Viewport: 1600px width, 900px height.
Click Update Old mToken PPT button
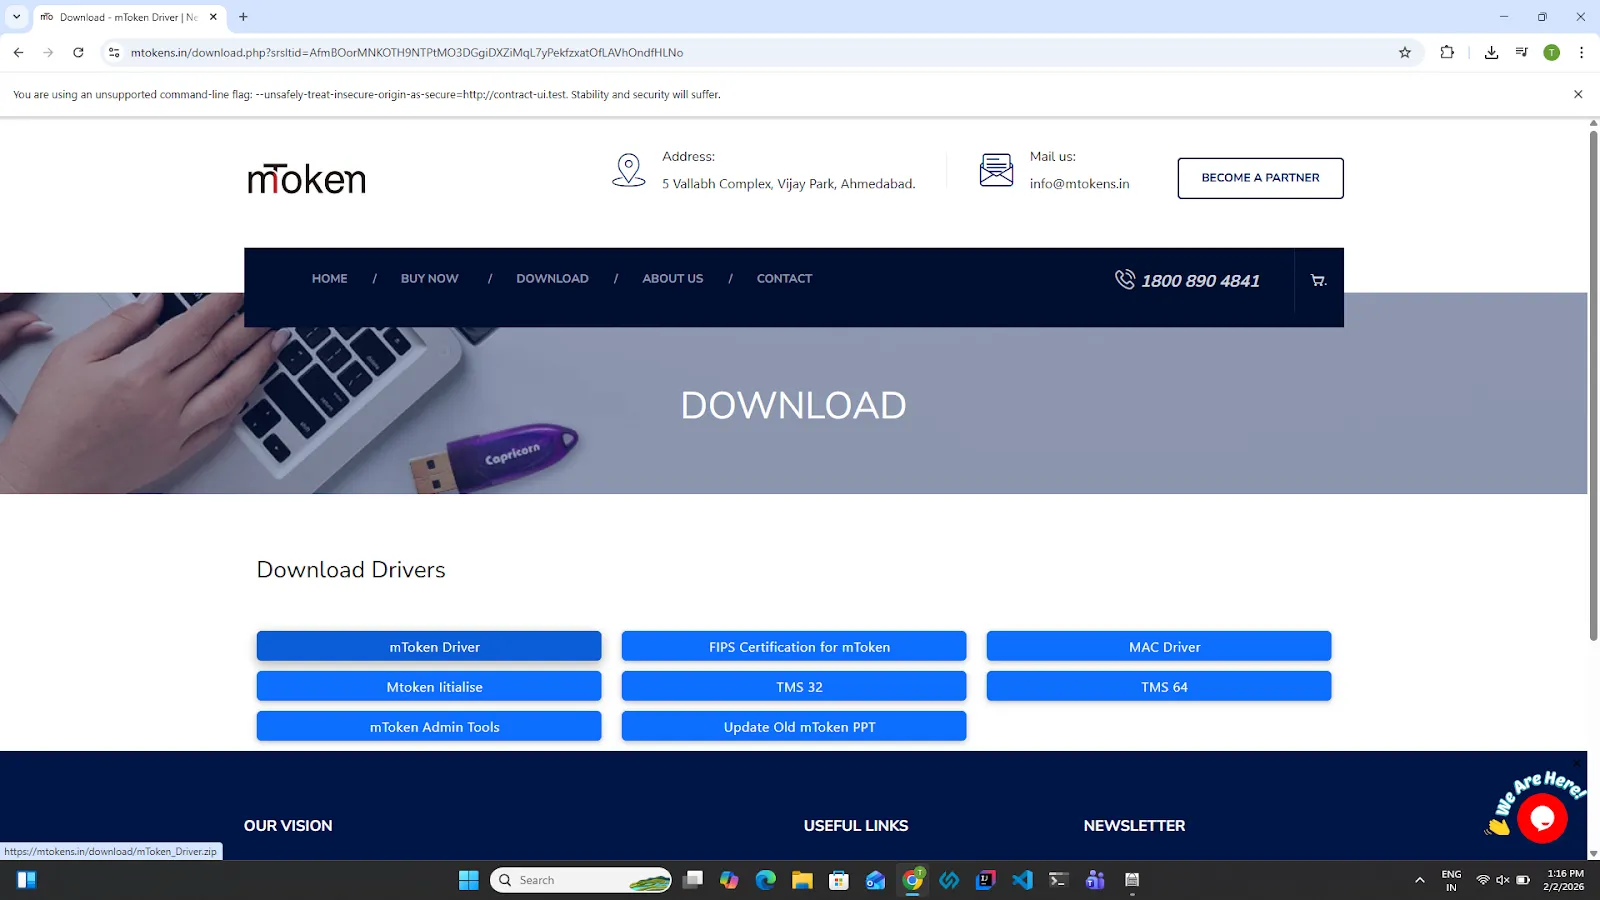coord(794,727)
